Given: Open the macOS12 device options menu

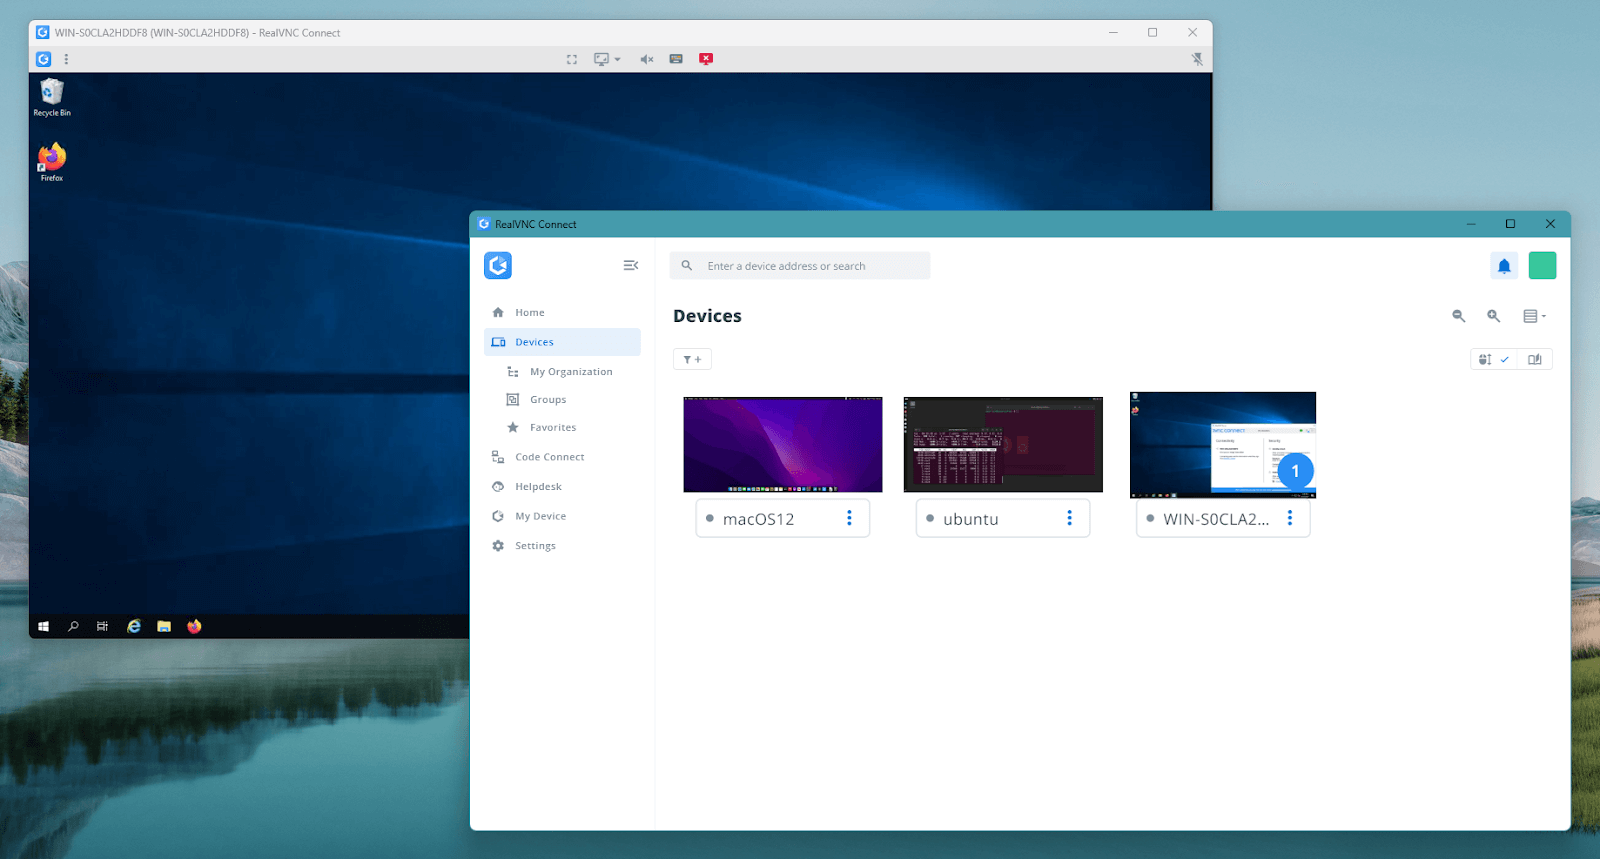Looking at the screenshot, I should click(849, 518).
